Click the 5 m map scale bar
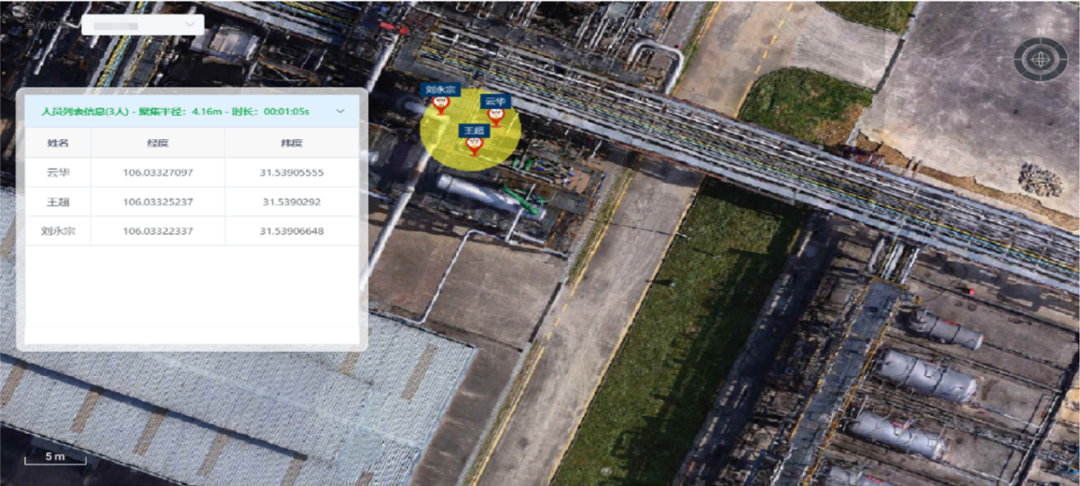Screen dimensions: 1080x486 tap(55, 458)
